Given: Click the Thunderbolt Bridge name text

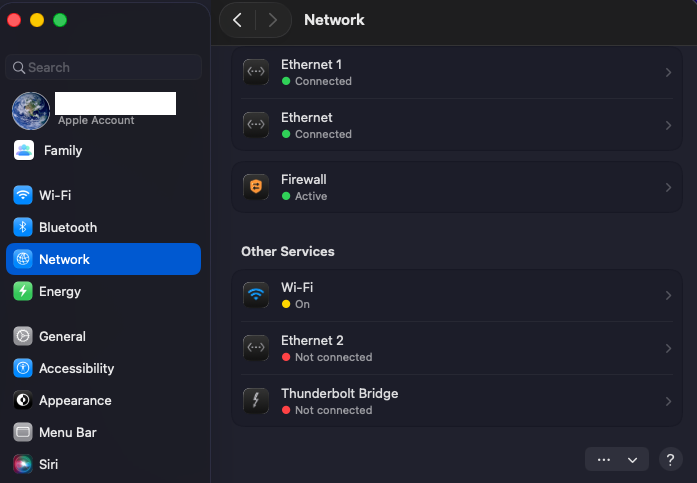Looking at the screenshot, I should pyautogui.click(x=340, y=394).
